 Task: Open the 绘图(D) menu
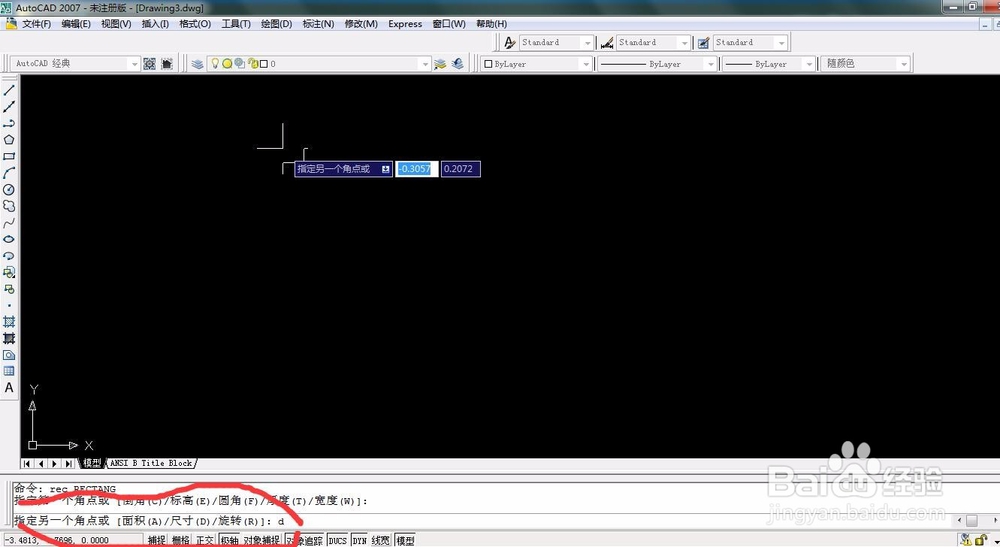pos(276,24)
